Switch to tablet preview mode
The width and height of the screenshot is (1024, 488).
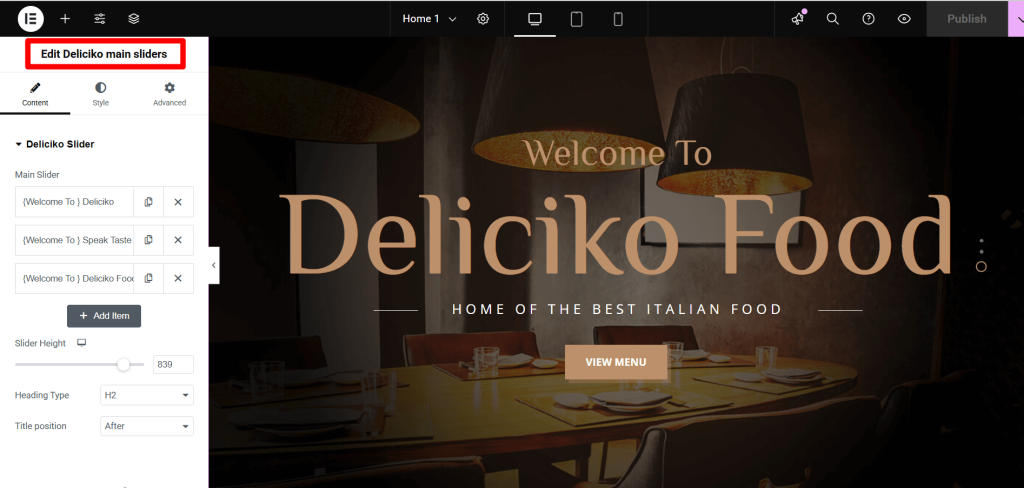tap(577, 19)
